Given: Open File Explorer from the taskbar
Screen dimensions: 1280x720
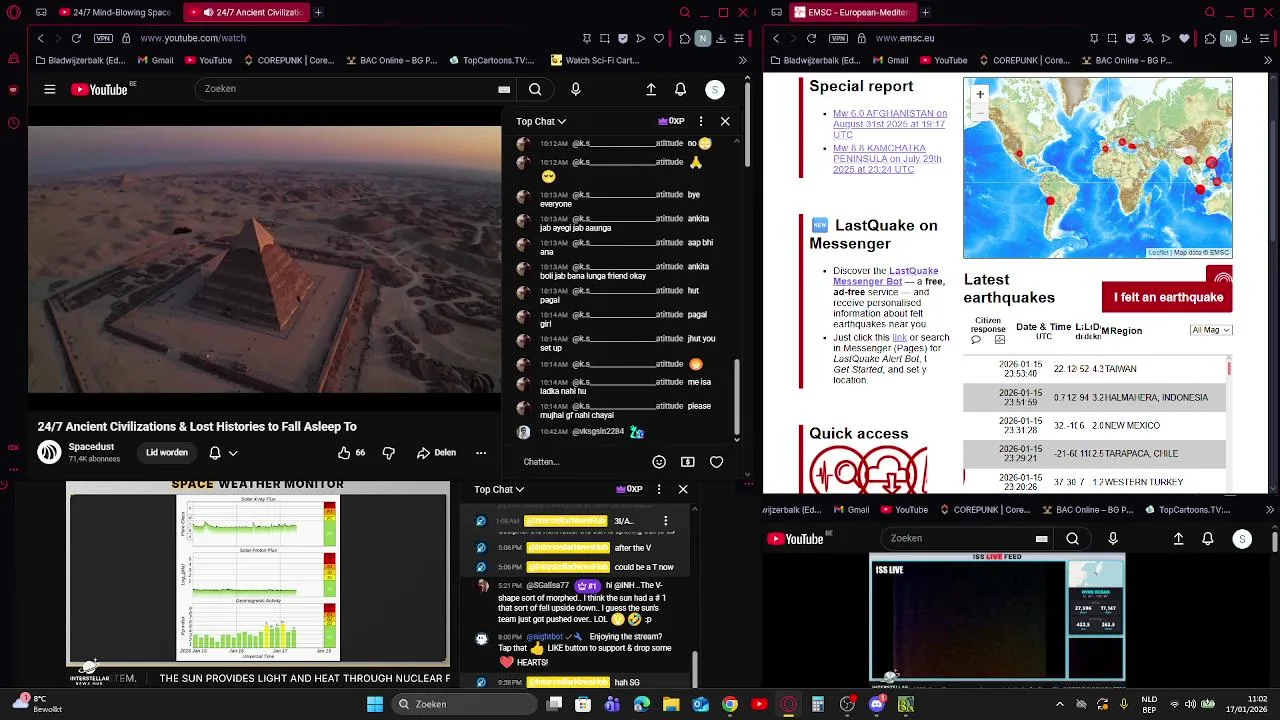Looking at the screenshot, I should 671,704.
